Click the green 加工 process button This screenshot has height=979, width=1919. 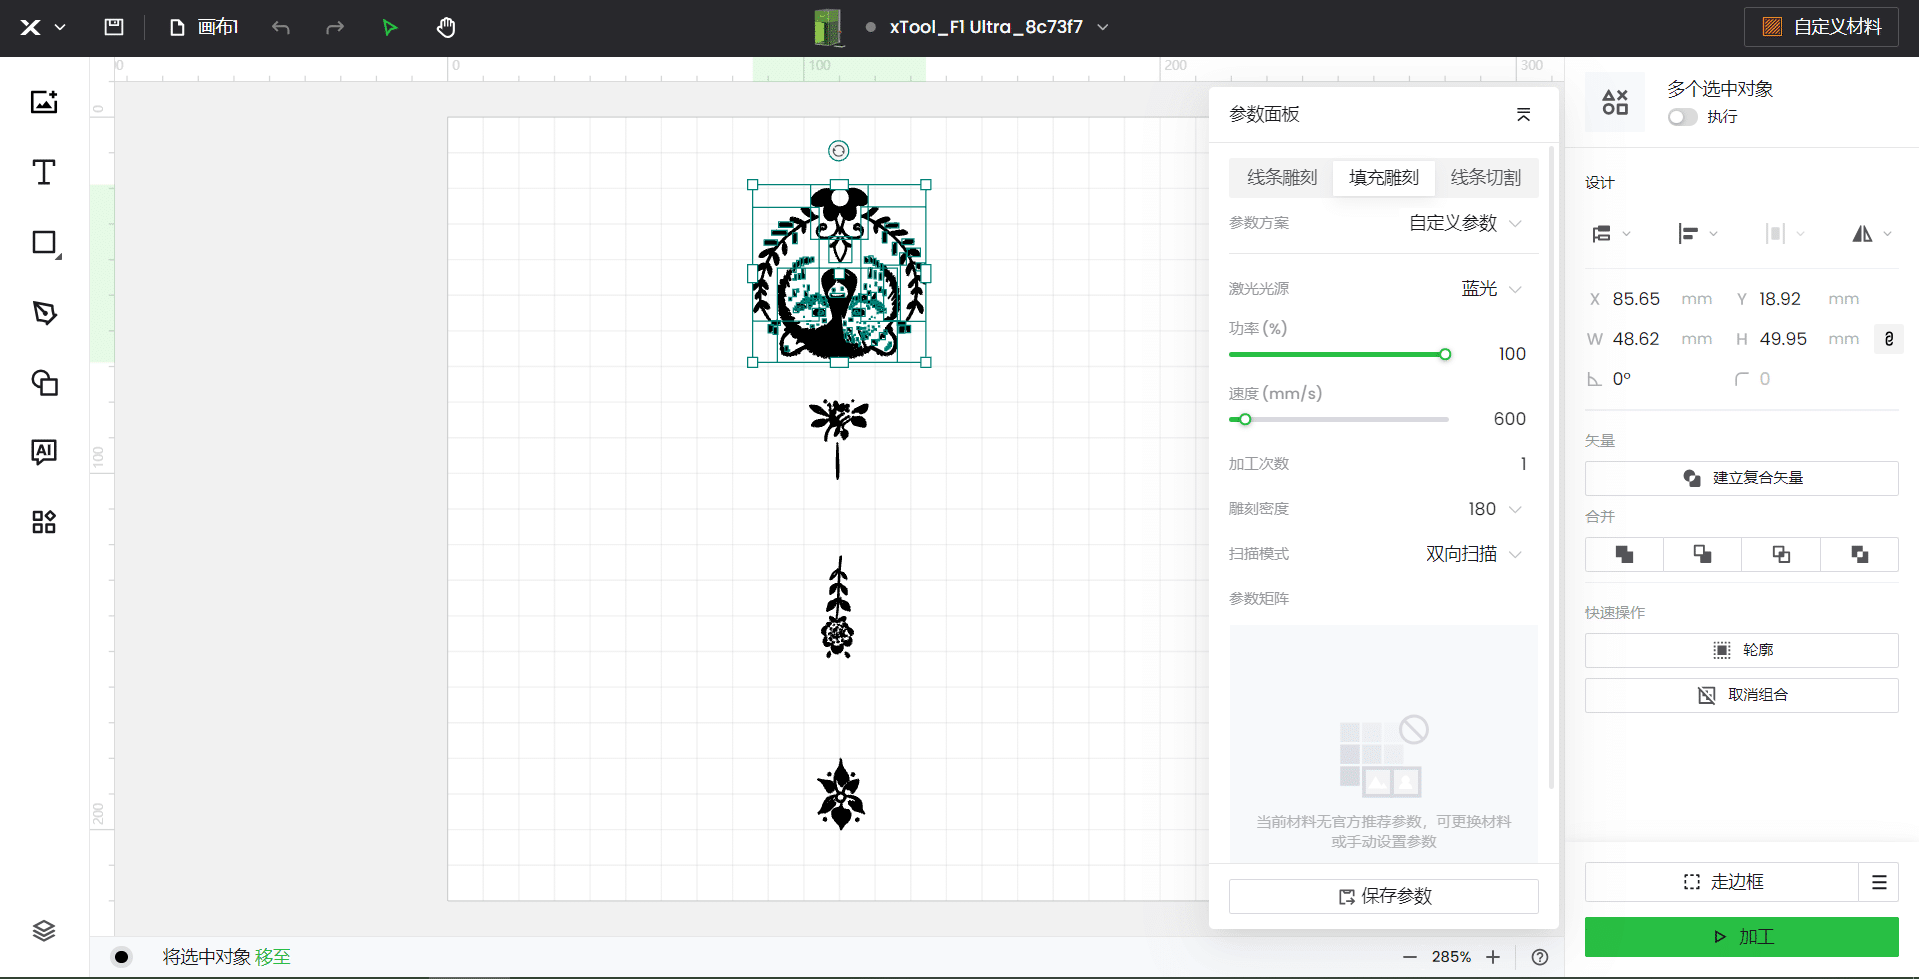coord(1742,937)
